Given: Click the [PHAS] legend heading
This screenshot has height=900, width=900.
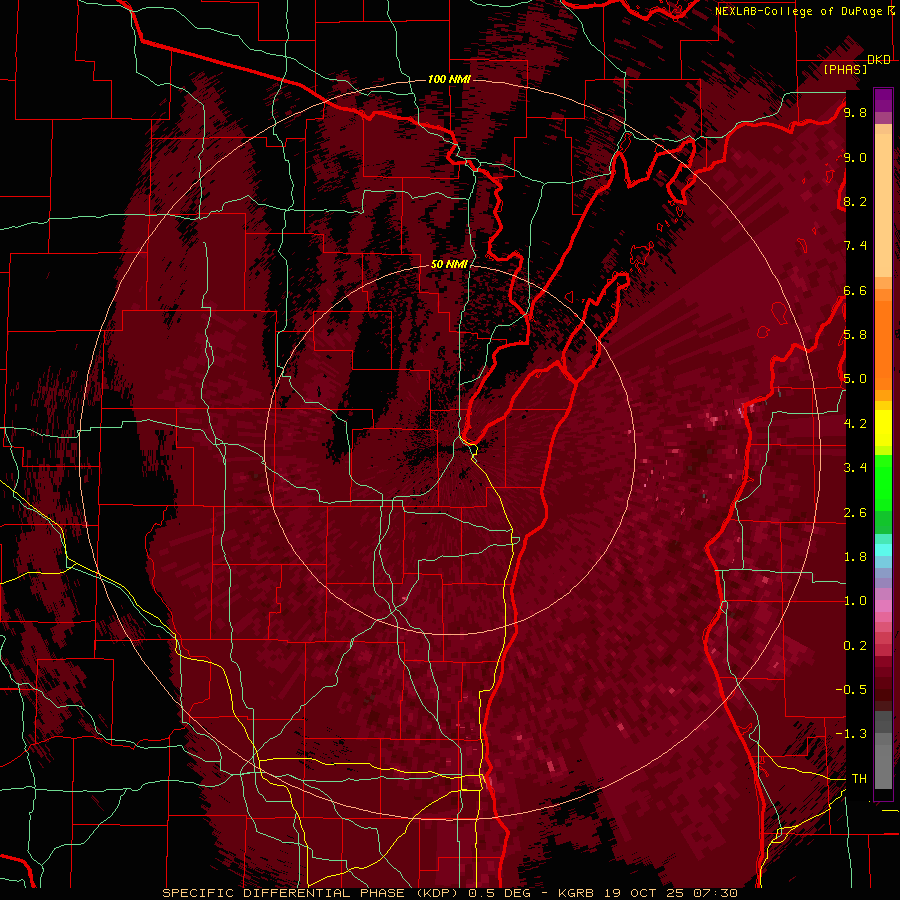Looking at the screenshot, I should point(845,69).
